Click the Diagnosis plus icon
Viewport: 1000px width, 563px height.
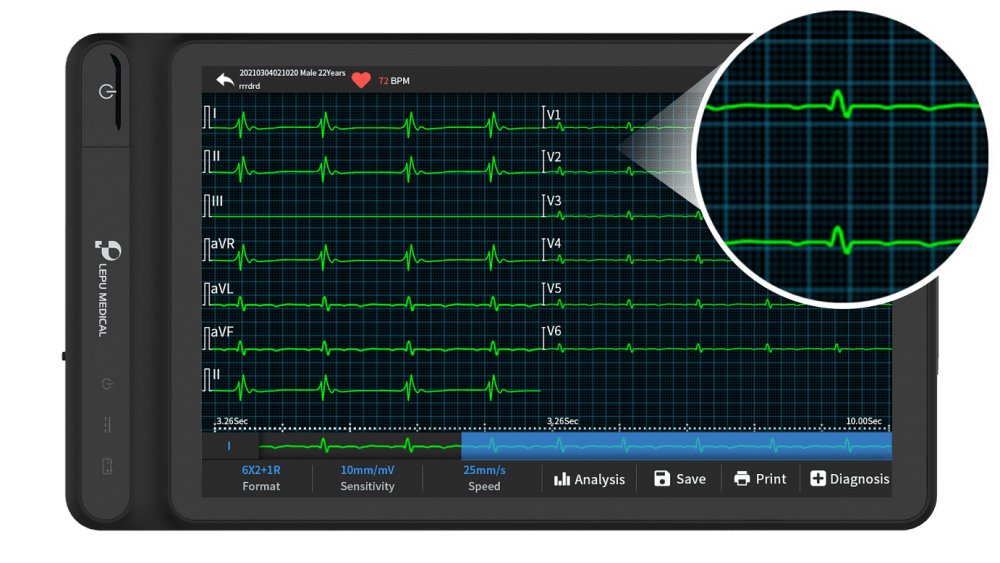tap(817, 479)
